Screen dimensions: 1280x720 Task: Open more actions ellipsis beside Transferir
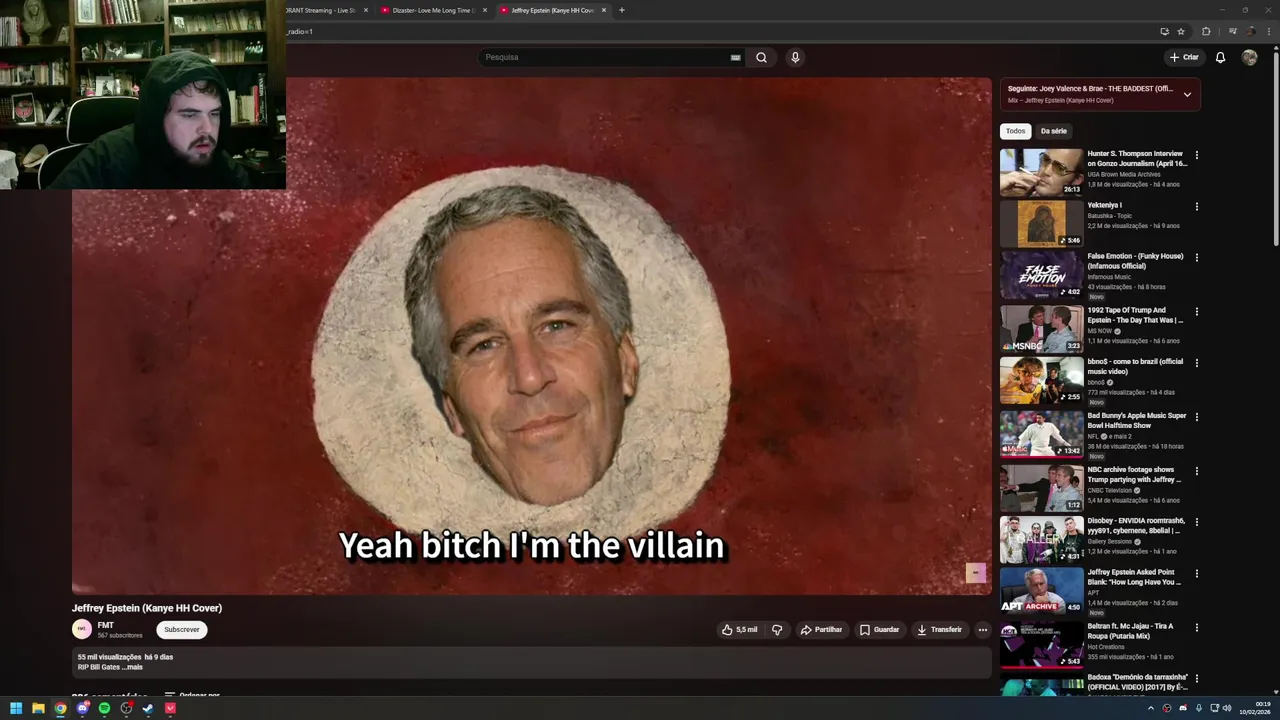coord(983,630)
